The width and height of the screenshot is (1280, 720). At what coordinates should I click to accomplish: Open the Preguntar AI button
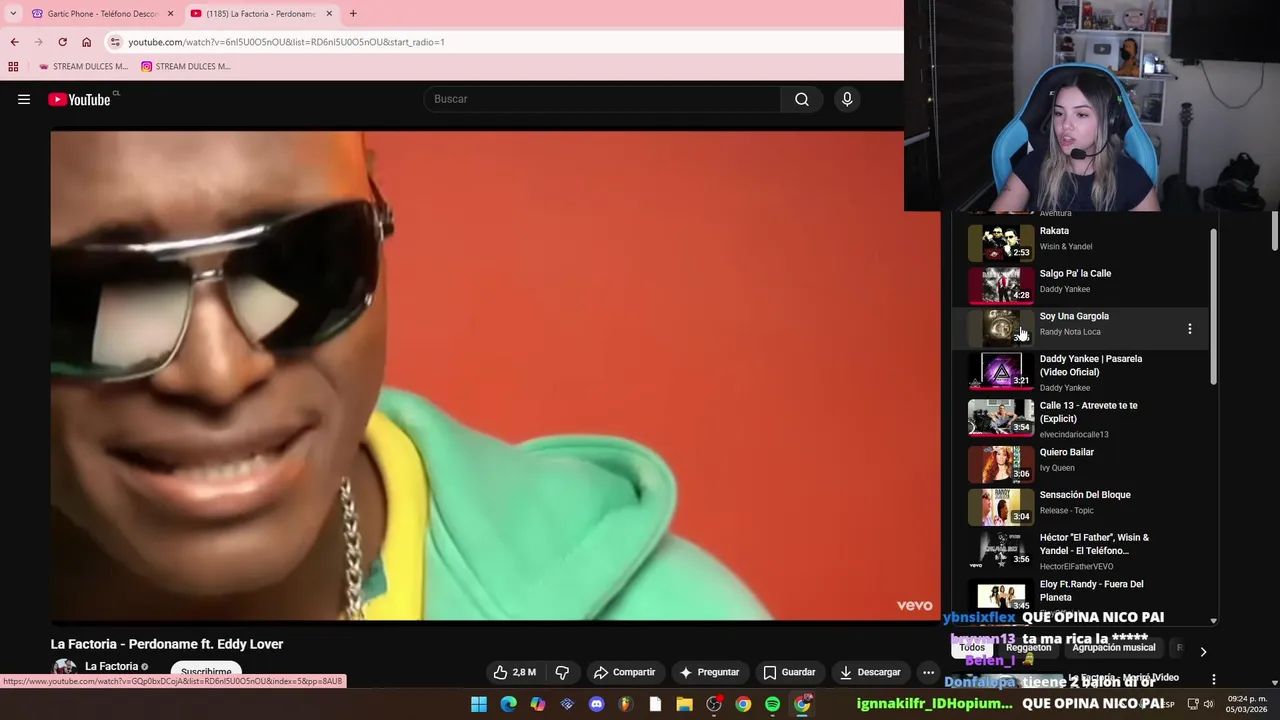coord(709,672)
